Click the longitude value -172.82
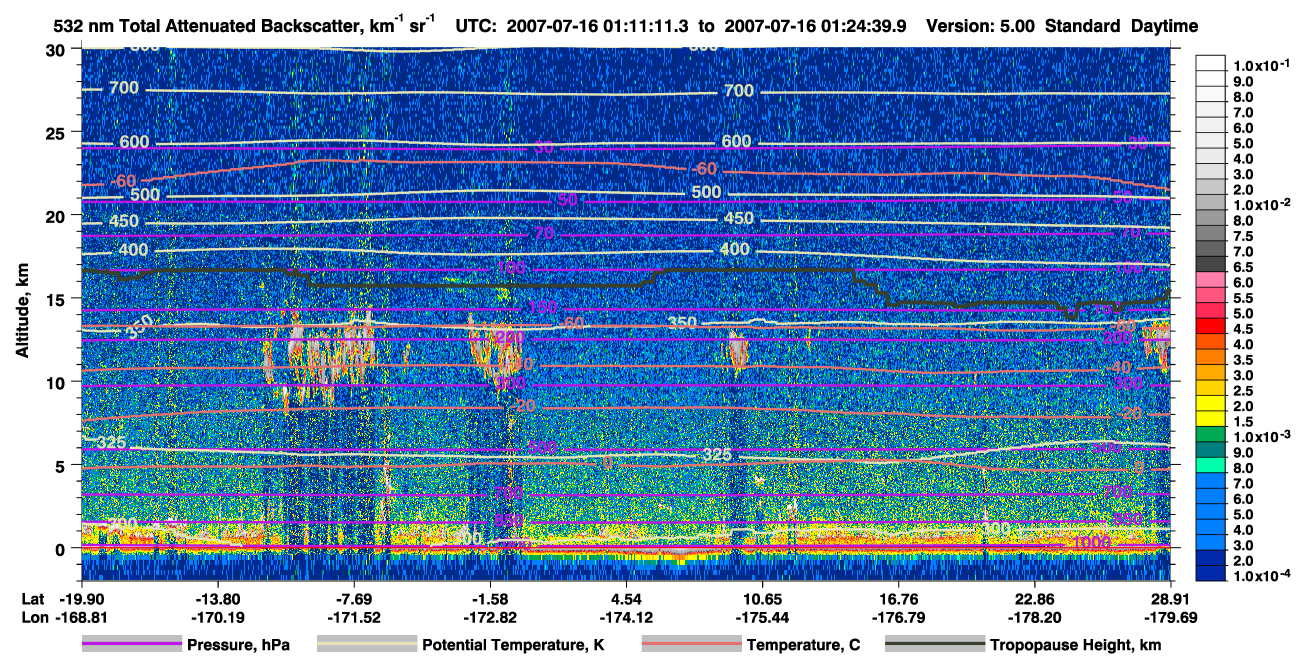The width and height of the screenshot is (1300, 667). [x=490, y=617]
